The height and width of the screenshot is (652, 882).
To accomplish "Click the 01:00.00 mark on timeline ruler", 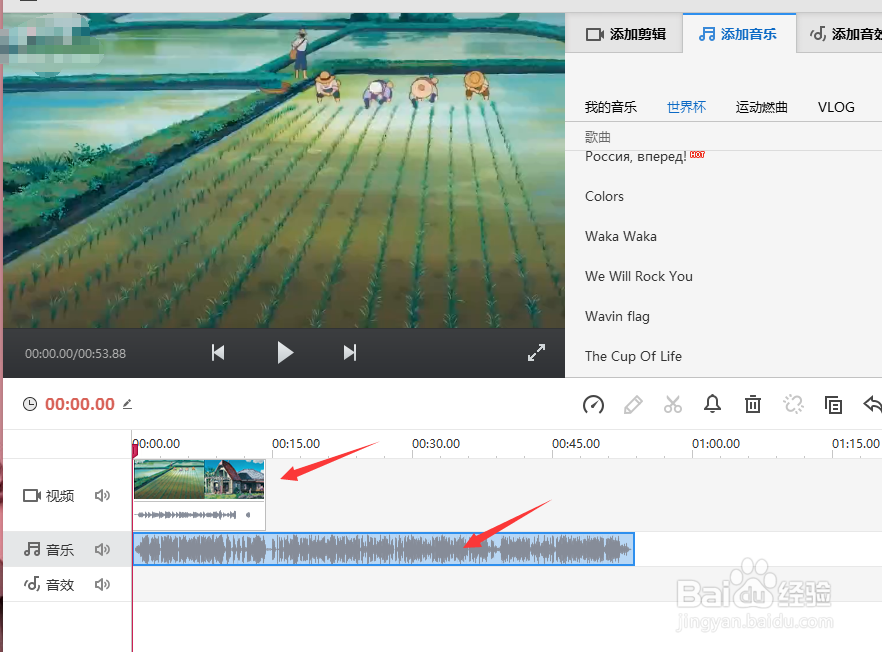I will coord(716,443).
